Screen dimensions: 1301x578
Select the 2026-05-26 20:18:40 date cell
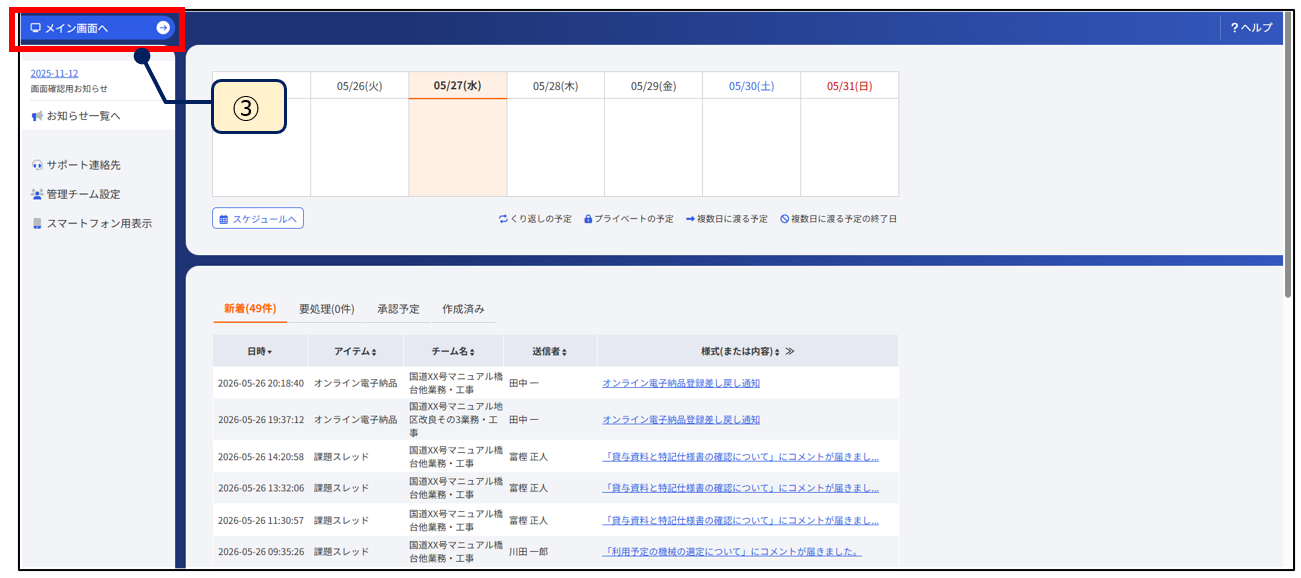pos(261,383)
